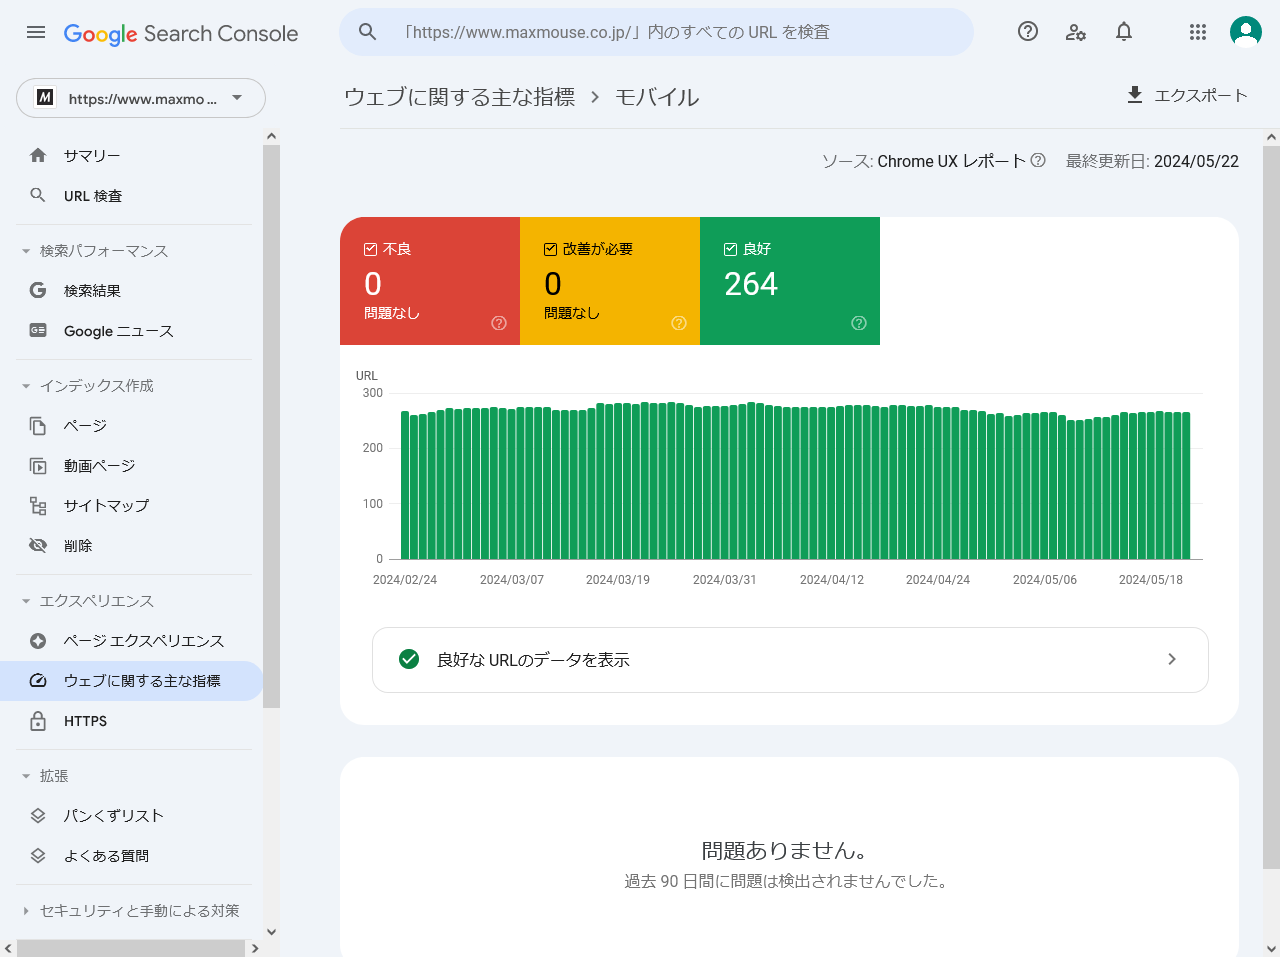Screen dimensions: 1280x957
Task: Click the sitemap icon for サイトマップ
Action: click(38, 506)
